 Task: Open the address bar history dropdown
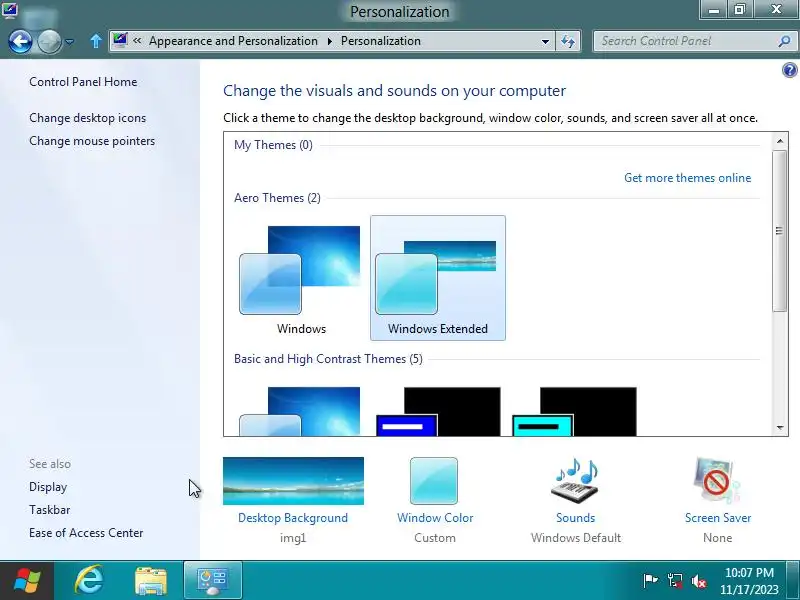tap(545, 41)
